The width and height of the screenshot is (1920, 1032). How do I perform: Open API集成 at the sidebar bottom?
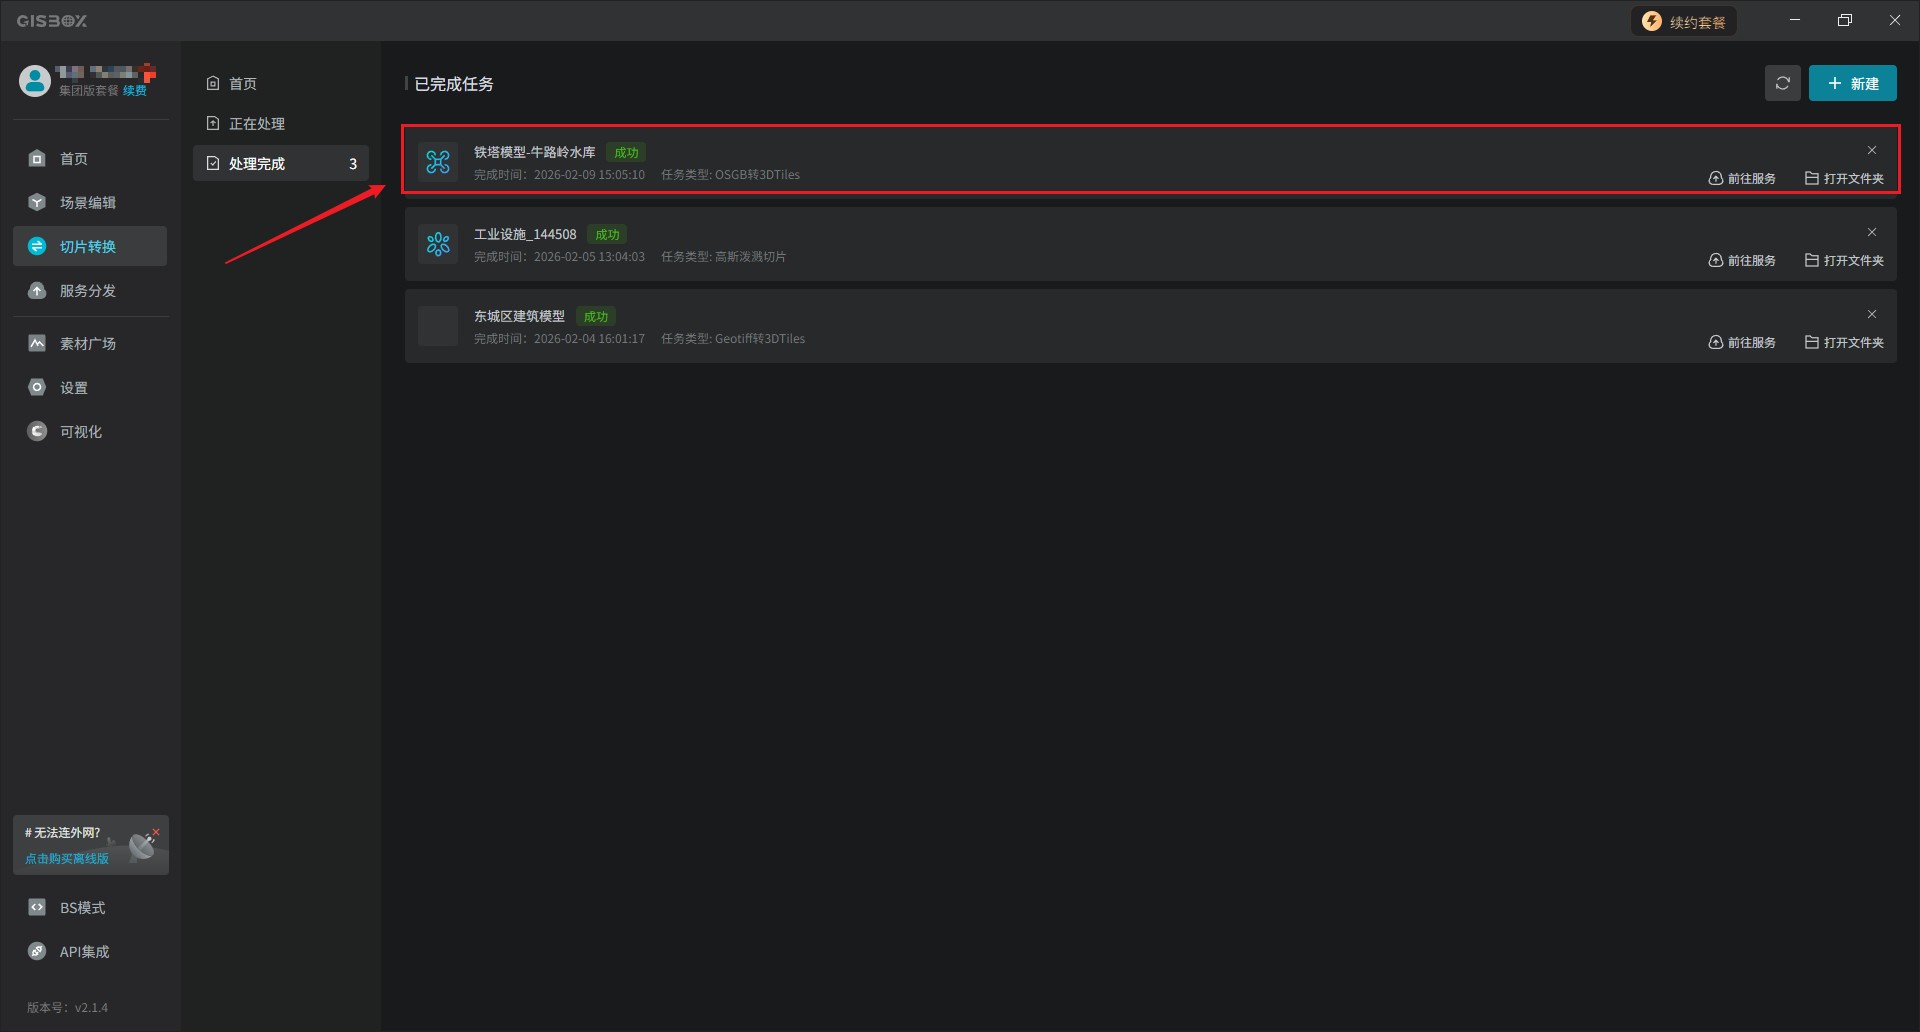click(x=84, y=952)
